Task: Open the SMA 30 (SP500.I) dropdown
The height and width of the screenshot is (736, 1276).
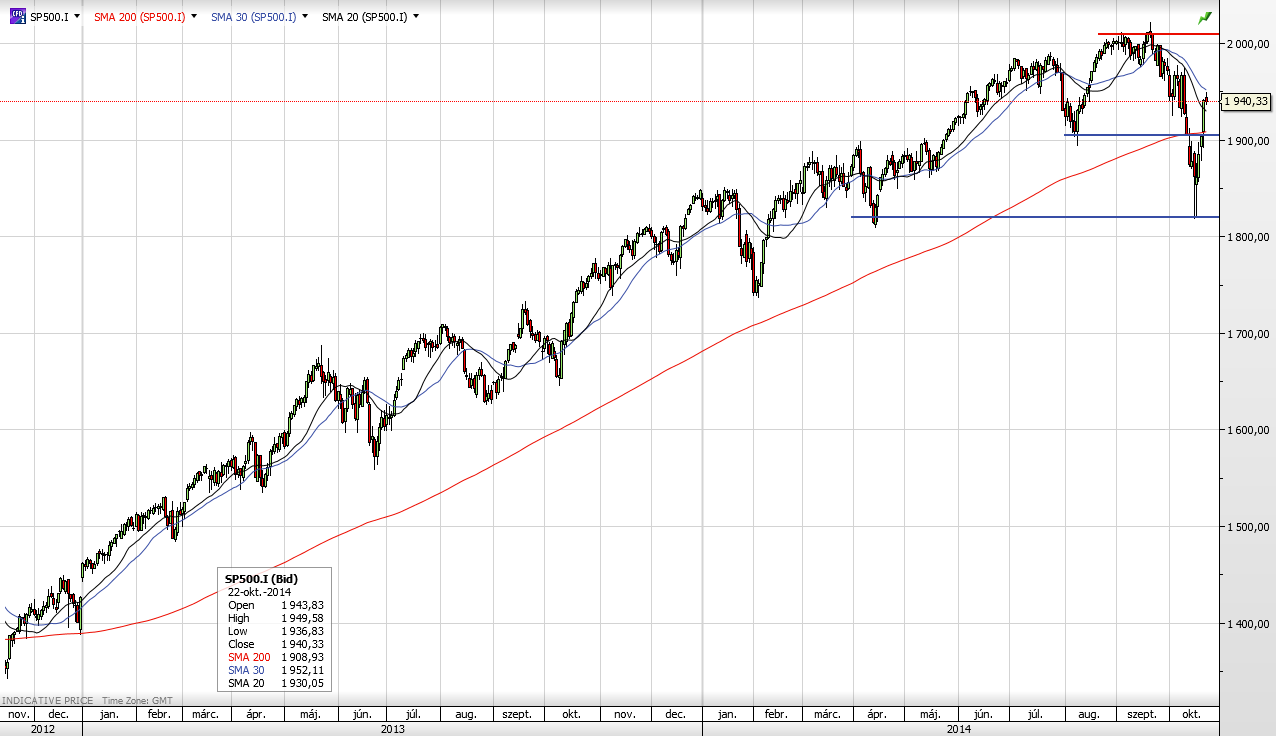Action: (x=305, y=17)
